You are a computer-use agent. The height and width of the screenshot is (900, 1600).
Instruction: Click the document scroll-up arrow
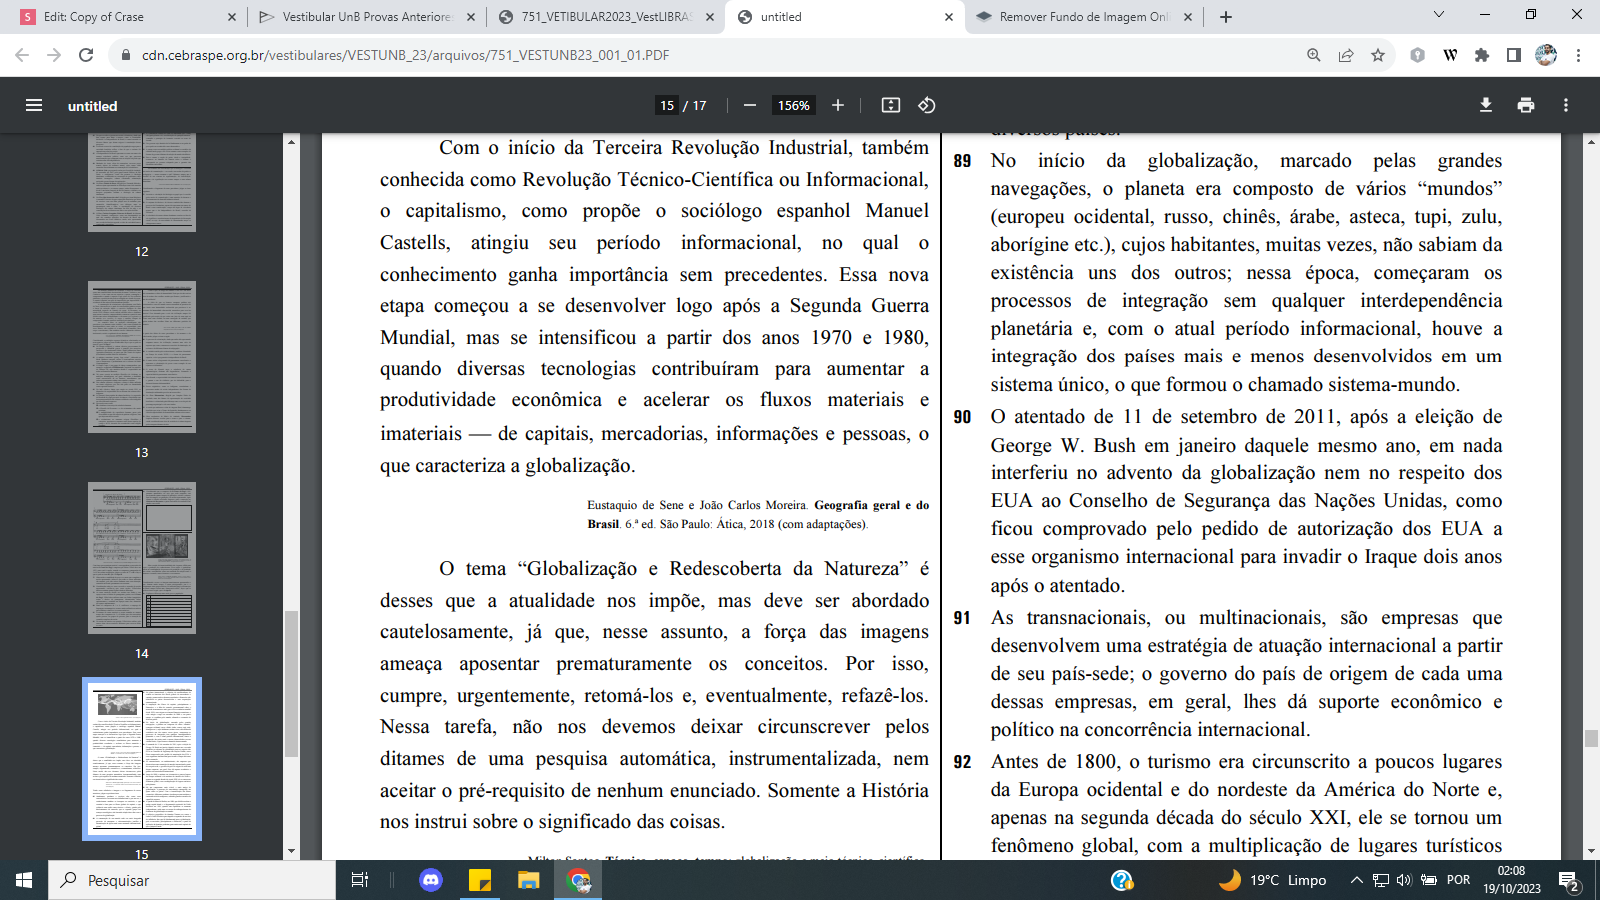(x=1591, y=141)
